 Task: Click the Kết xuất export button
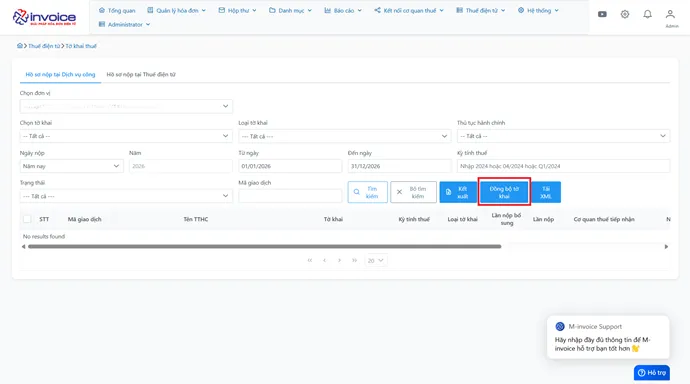pos(458,192)
